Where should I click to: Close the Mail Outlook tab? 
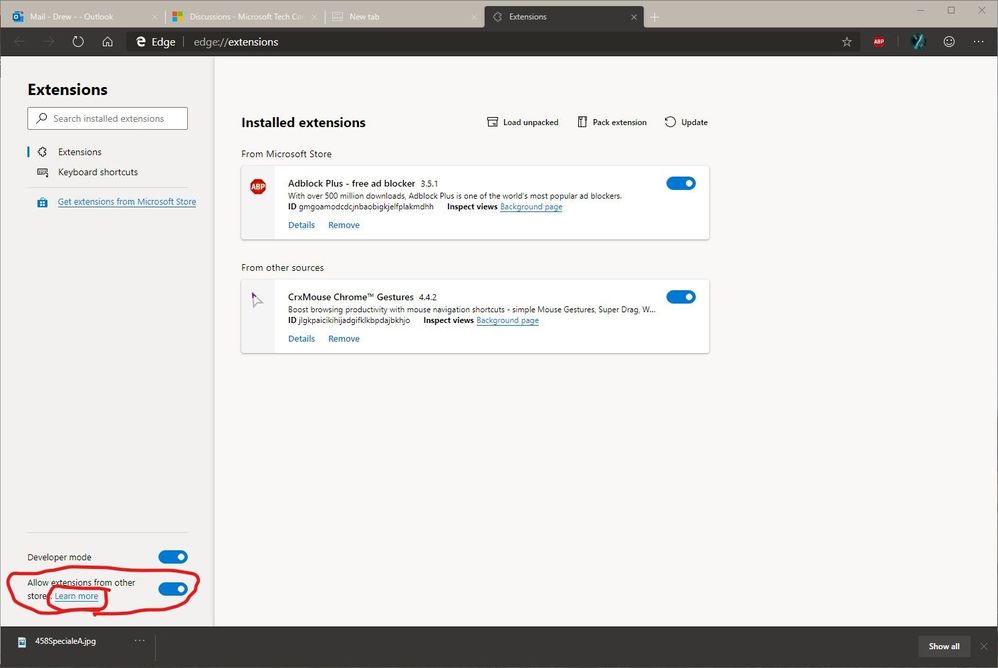[154, 17]
